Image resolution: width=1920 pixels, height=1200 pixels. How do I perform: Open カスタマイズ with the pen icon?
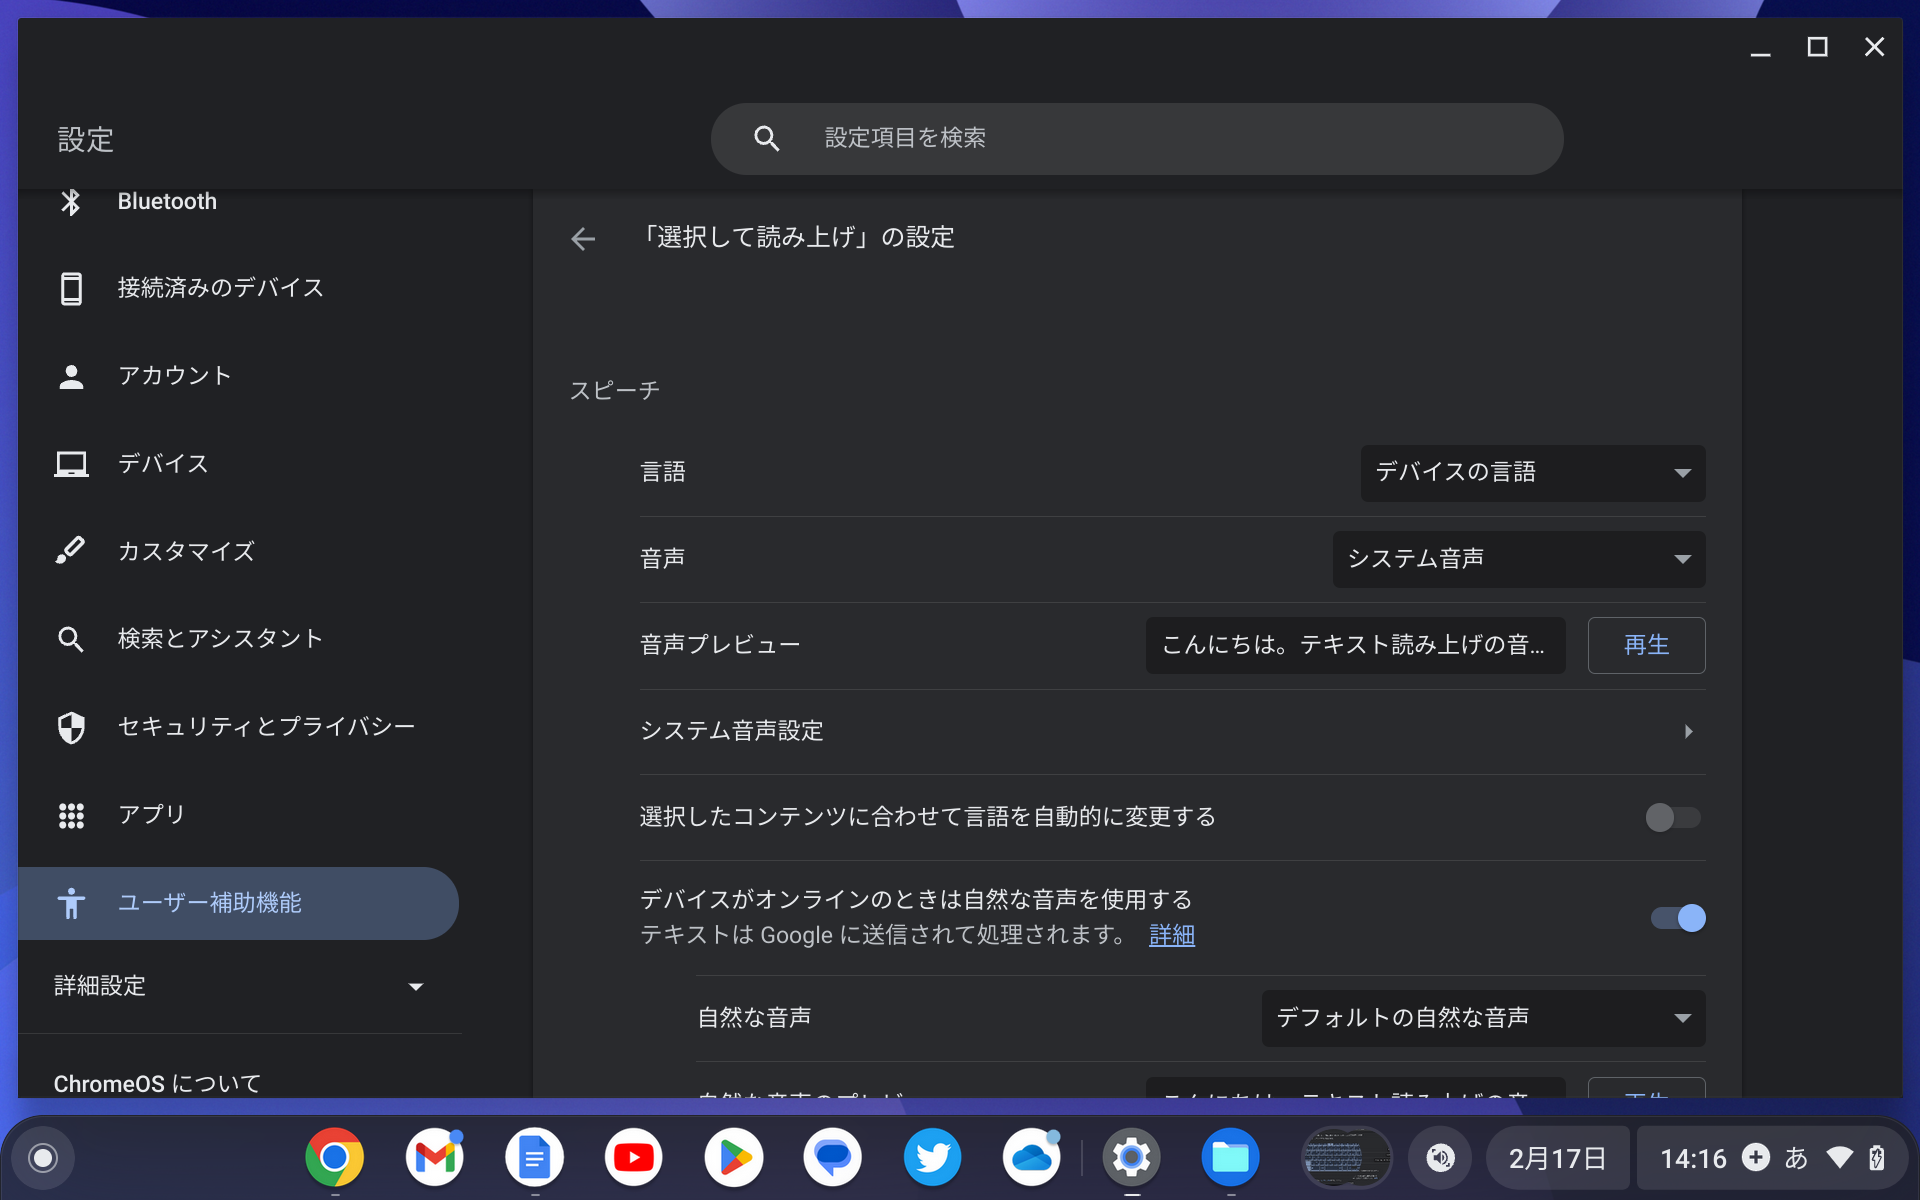point(186,551)
